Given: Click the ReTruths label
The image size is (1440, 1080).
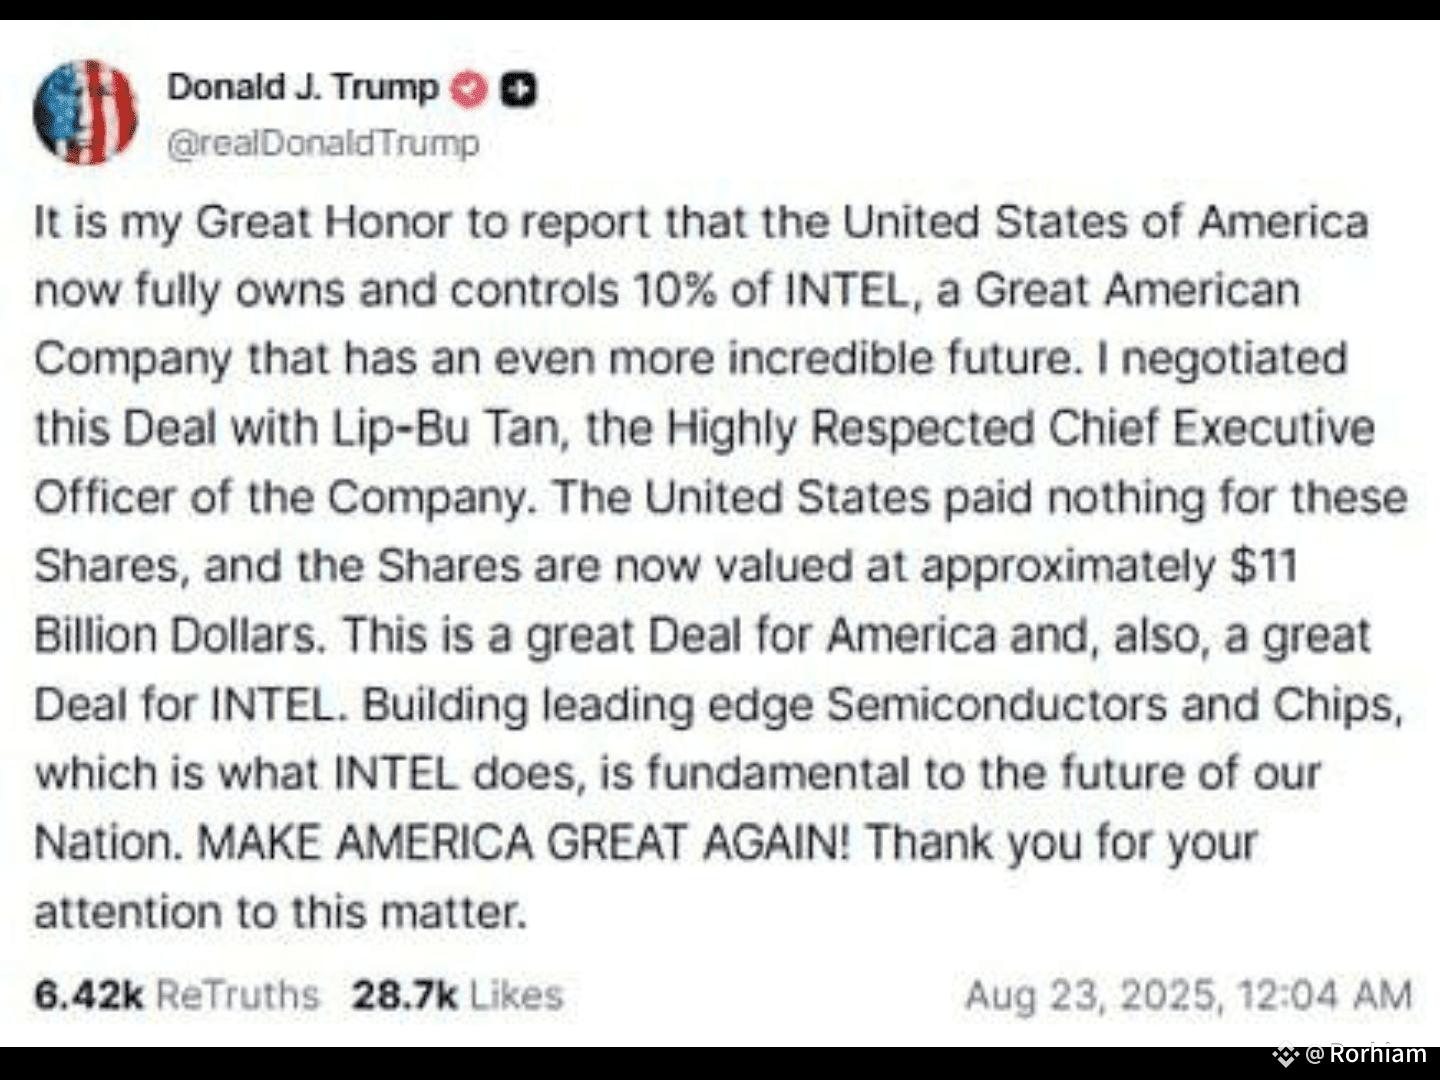Looking at the screenshot, I should point(238,994).
